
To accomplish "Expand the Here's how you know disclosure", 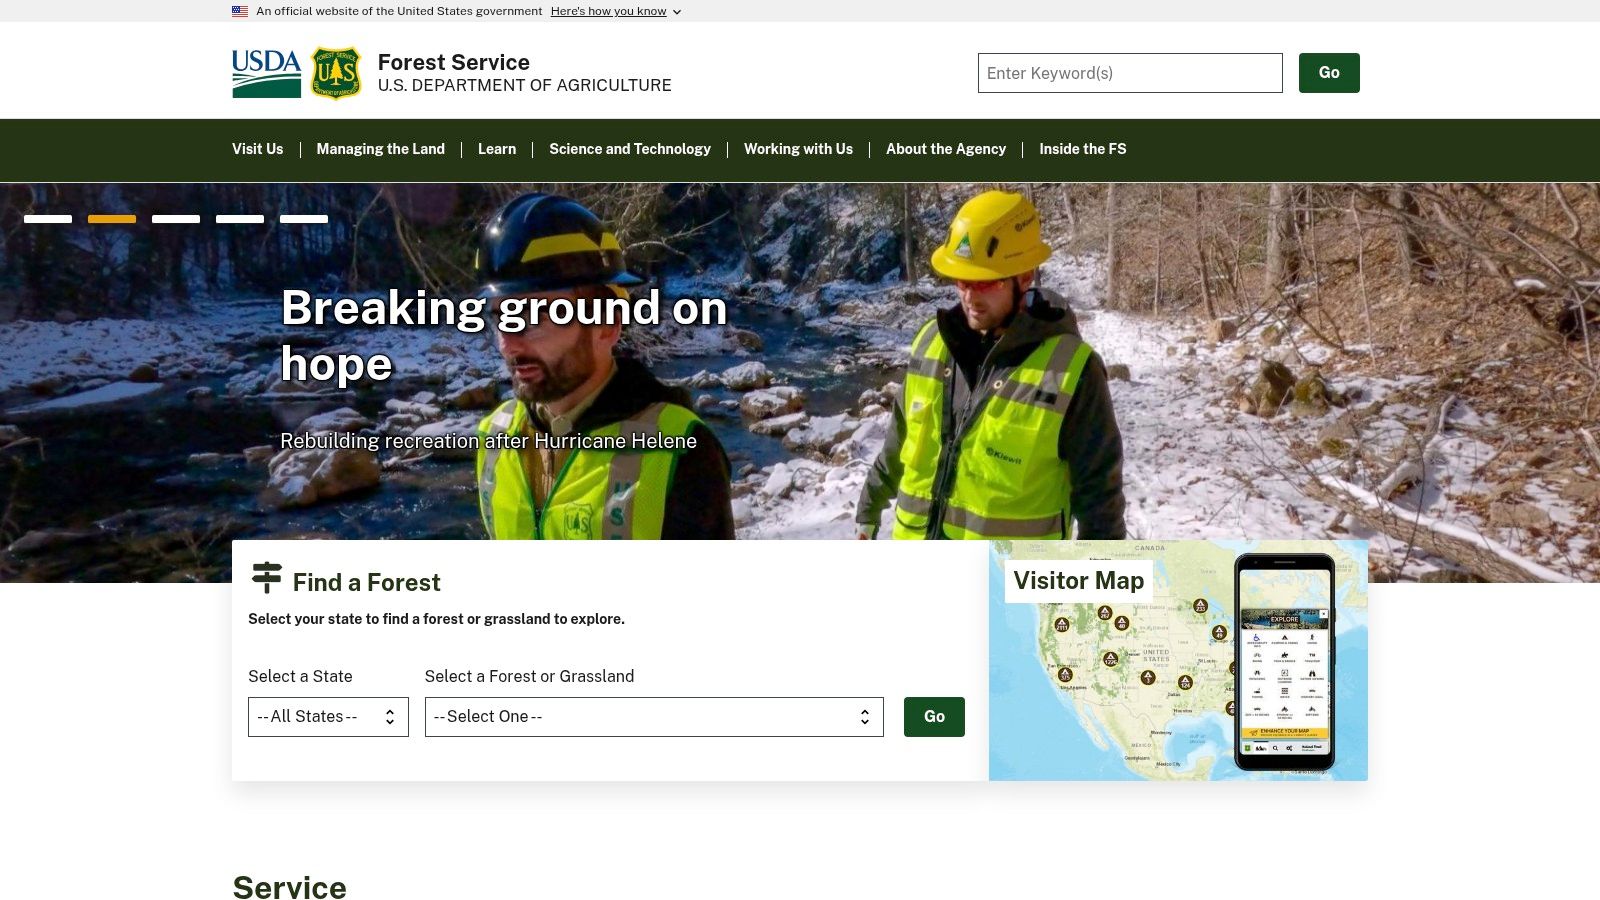I will click(x=615, y=11).
